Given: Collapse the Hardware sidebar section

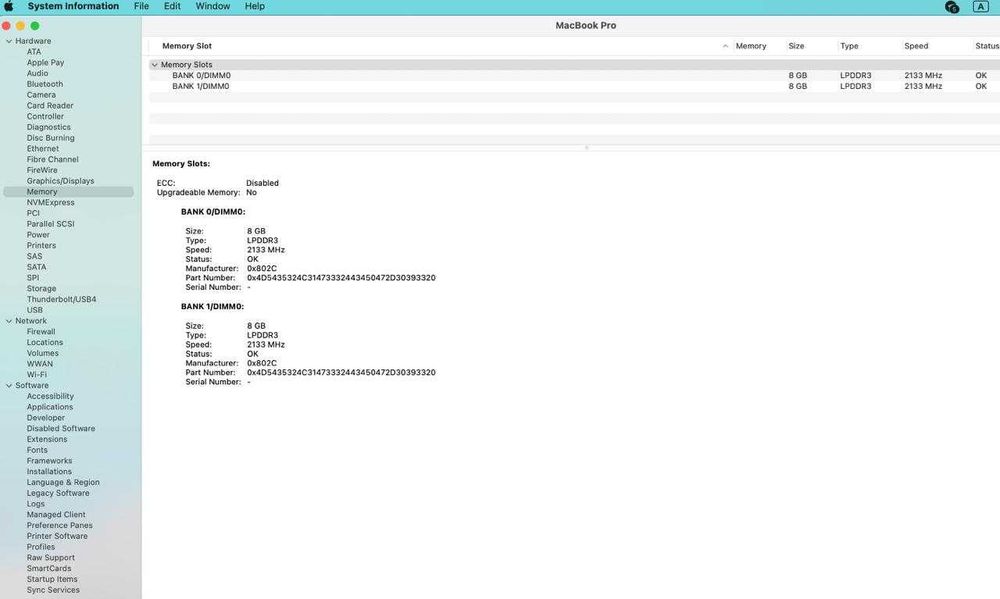Looking at the screenshot, I should (x=9, y=41).
